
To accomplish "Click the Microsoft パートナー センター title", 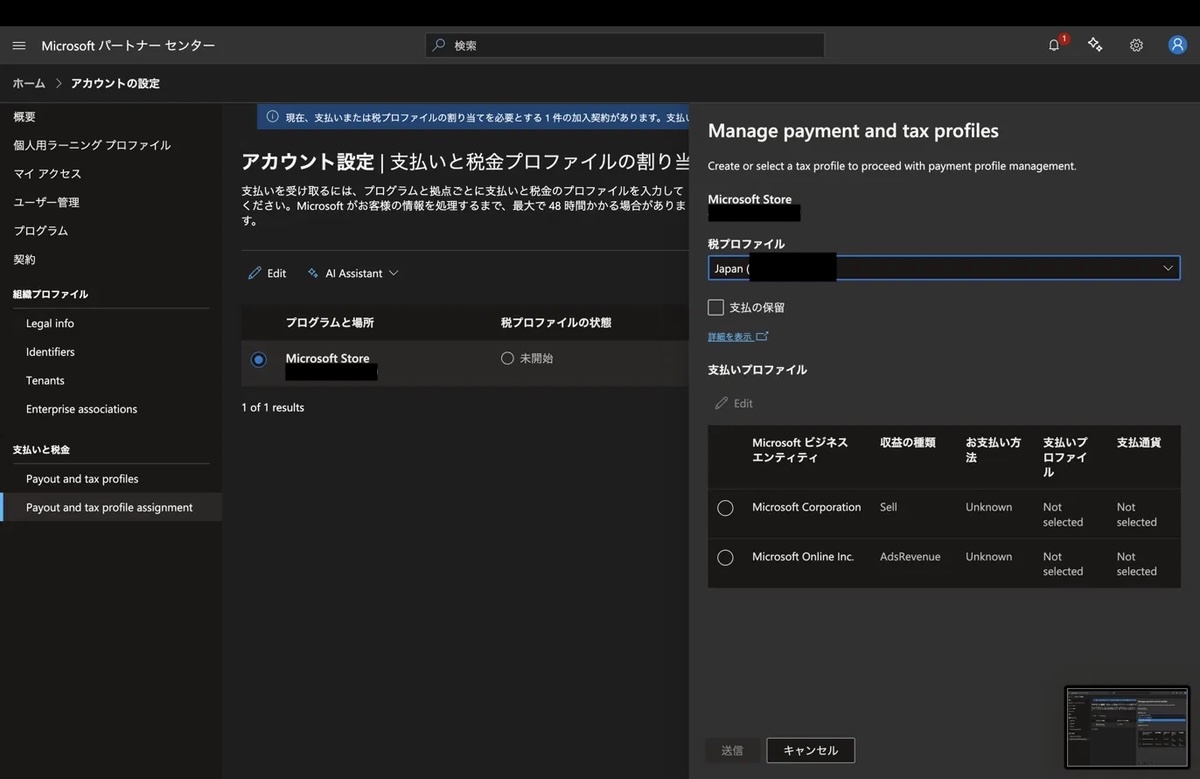I will pos(128,45).
